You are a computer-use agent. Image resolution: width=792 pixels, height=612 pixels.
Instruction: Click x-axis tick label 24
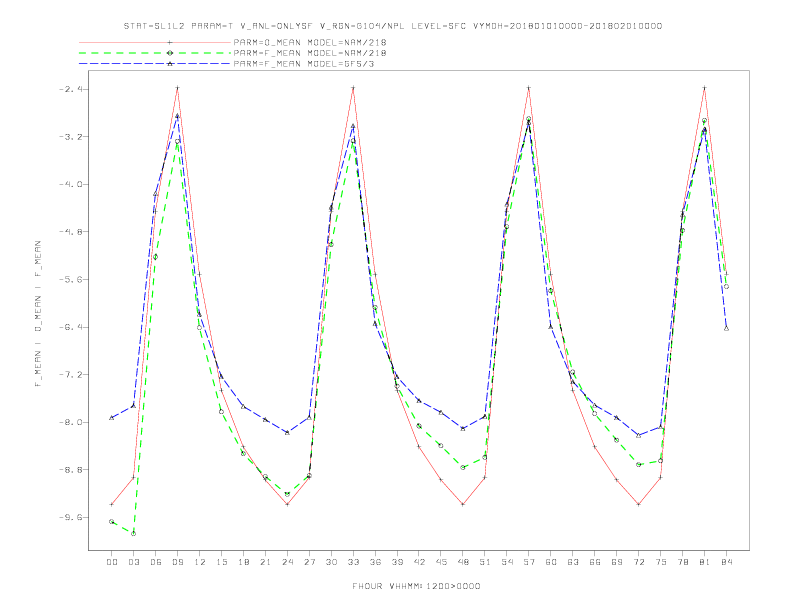pos(287,562)
